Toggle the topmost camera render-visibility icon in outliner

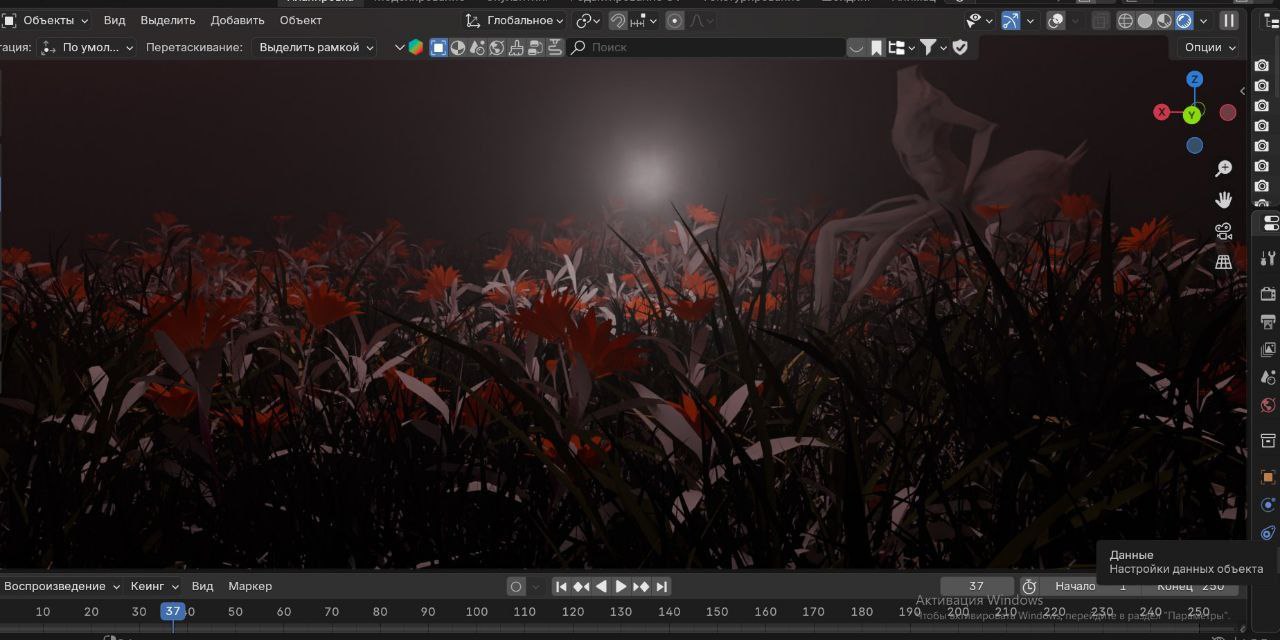[1262, 65]
